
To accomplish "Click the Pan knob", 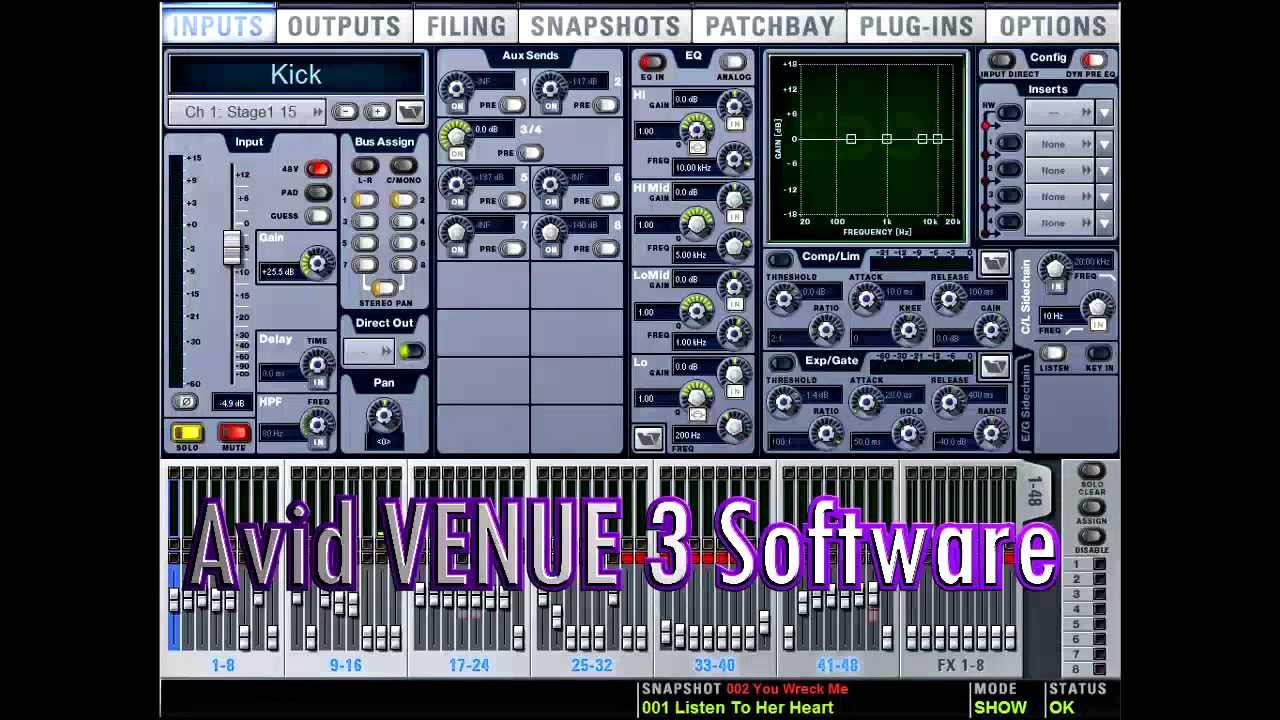I will [x=384, y=414].
